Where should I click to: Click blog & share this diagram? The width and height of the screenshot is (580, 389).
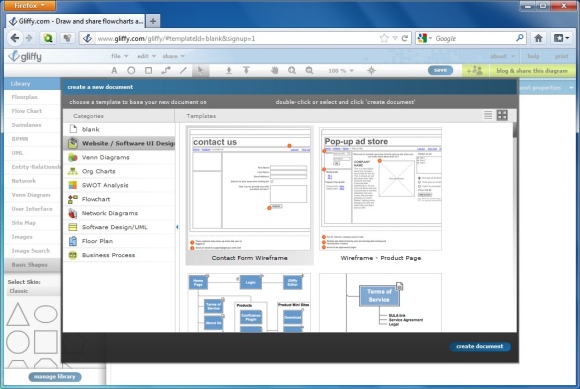point(532,70)
